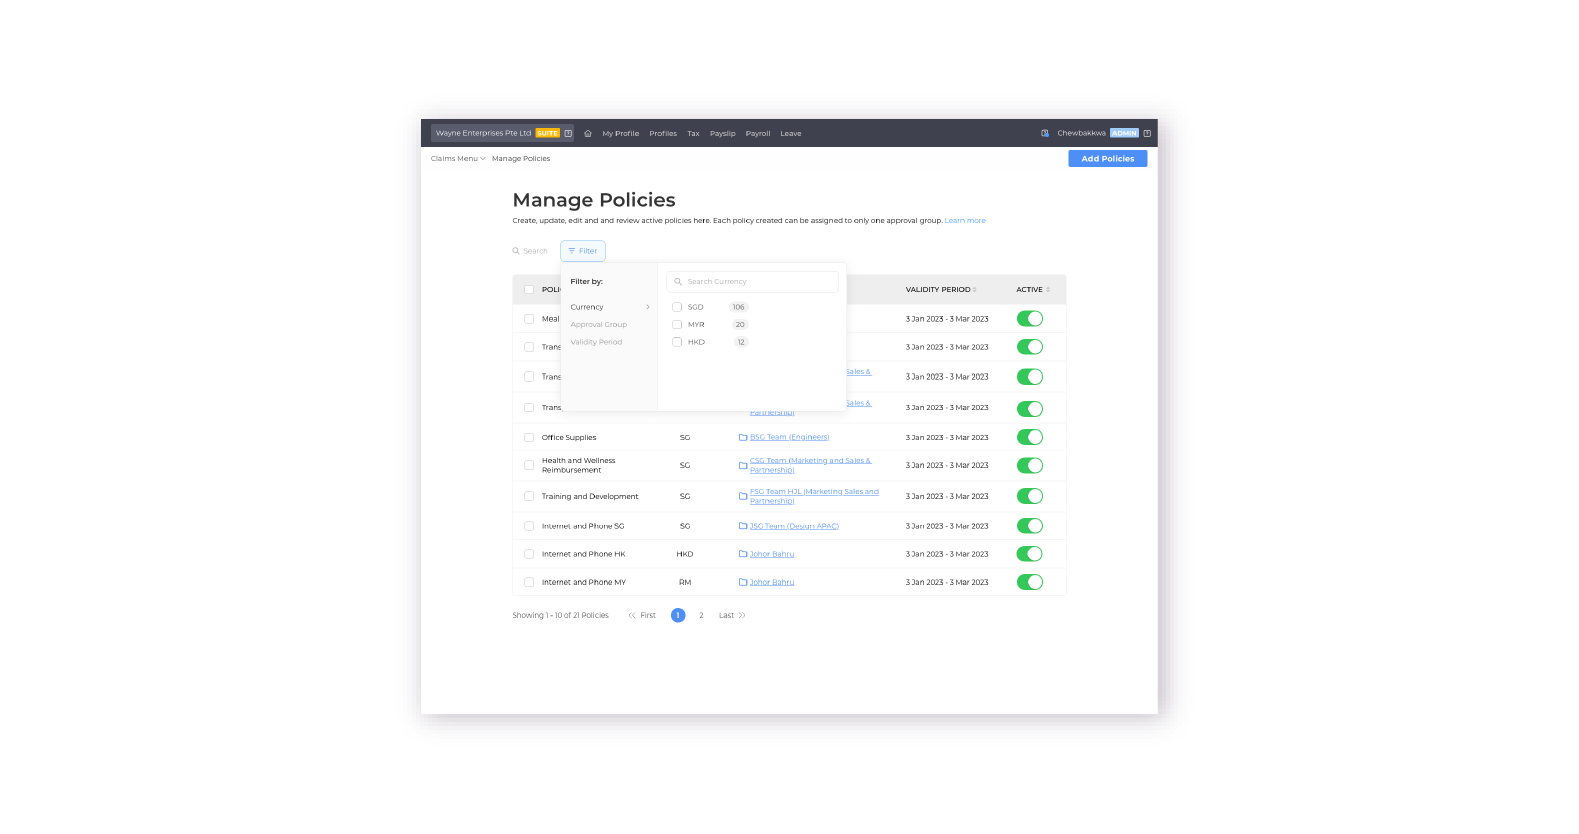The height and width of the screenshot is (834, 1579).
Task: Click the Filter button
Action: (583, 251)
